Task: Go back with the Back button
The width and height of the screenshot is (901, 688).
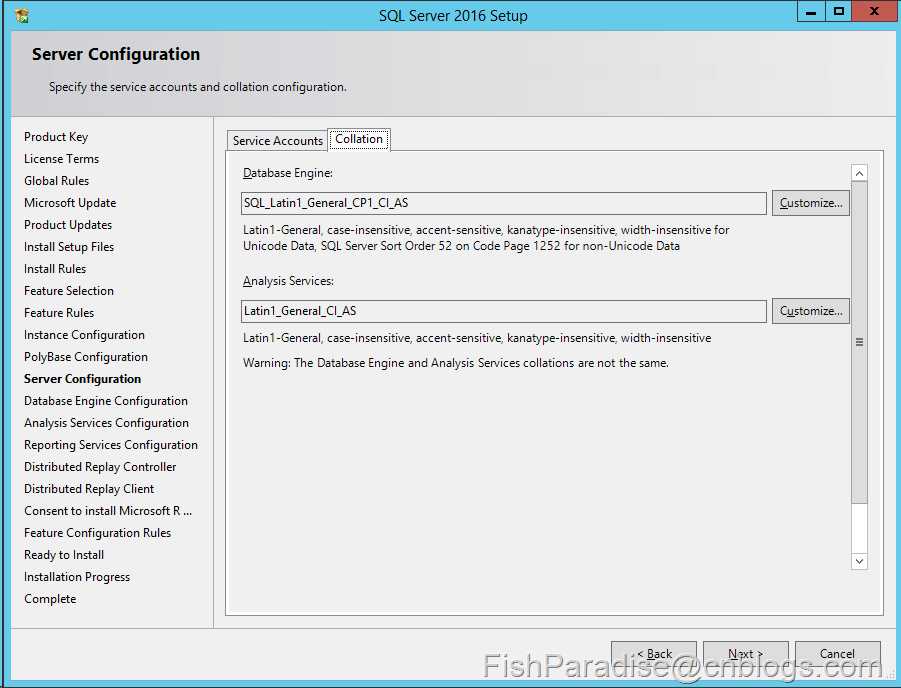Action: pyautogui.click(x=654, y=654)
